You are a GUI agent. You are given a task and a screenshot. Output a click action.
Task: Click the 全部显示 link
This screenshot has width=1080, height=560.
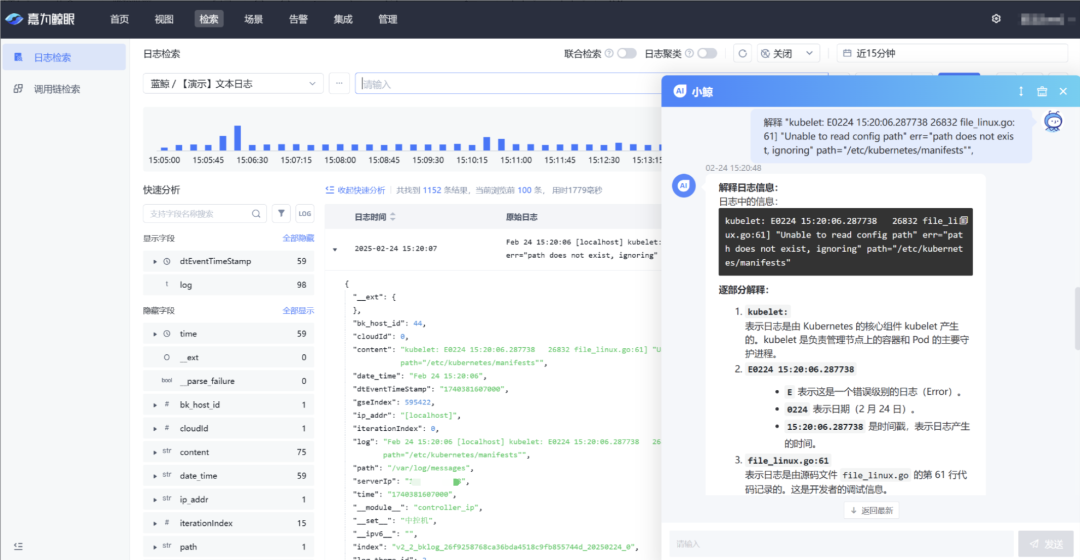tap(298, 311)
